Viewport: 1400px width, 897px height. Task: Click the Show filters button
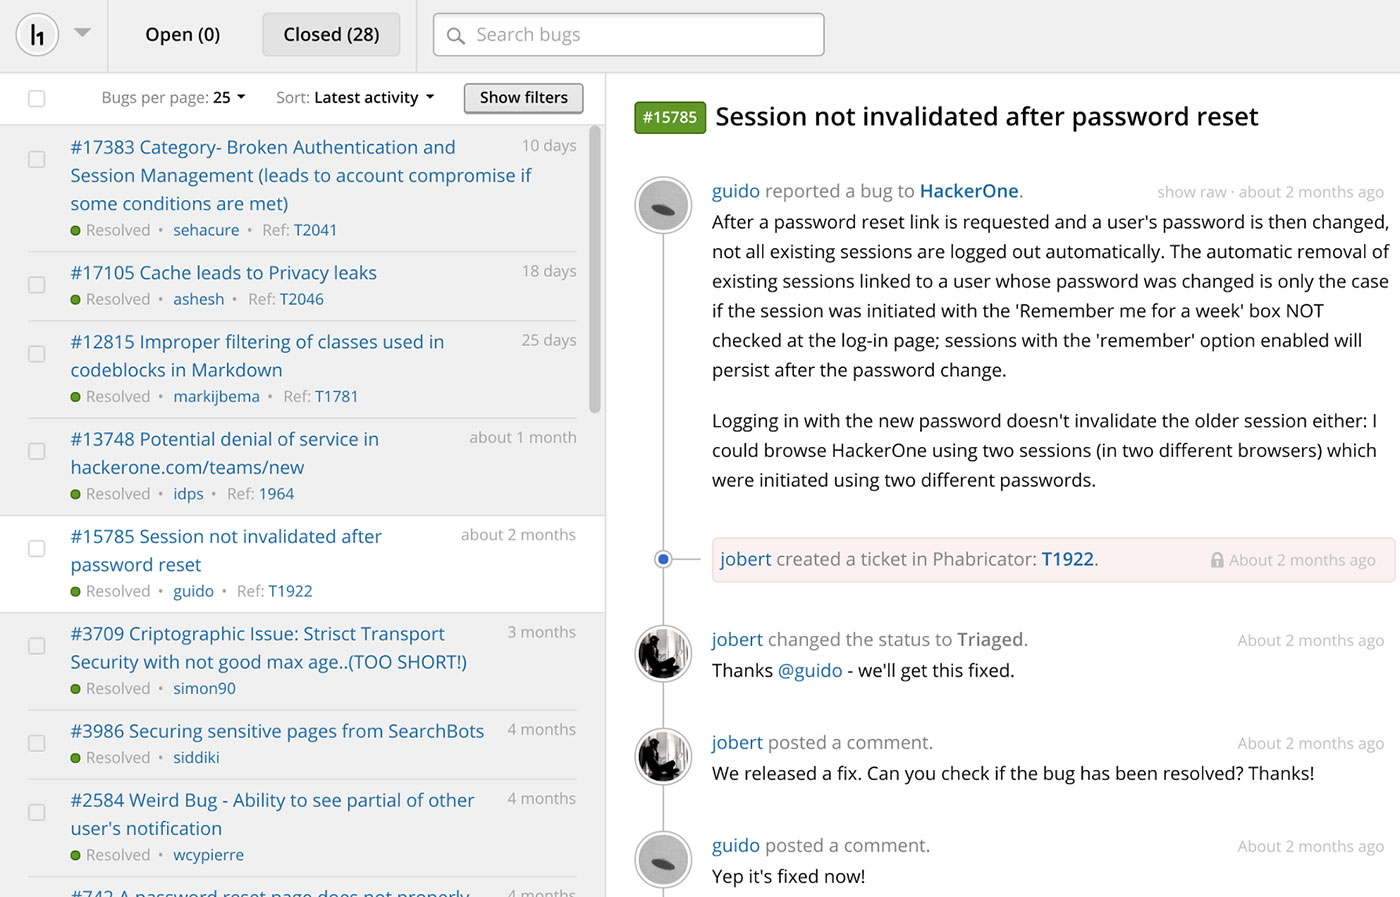point(523,98)
